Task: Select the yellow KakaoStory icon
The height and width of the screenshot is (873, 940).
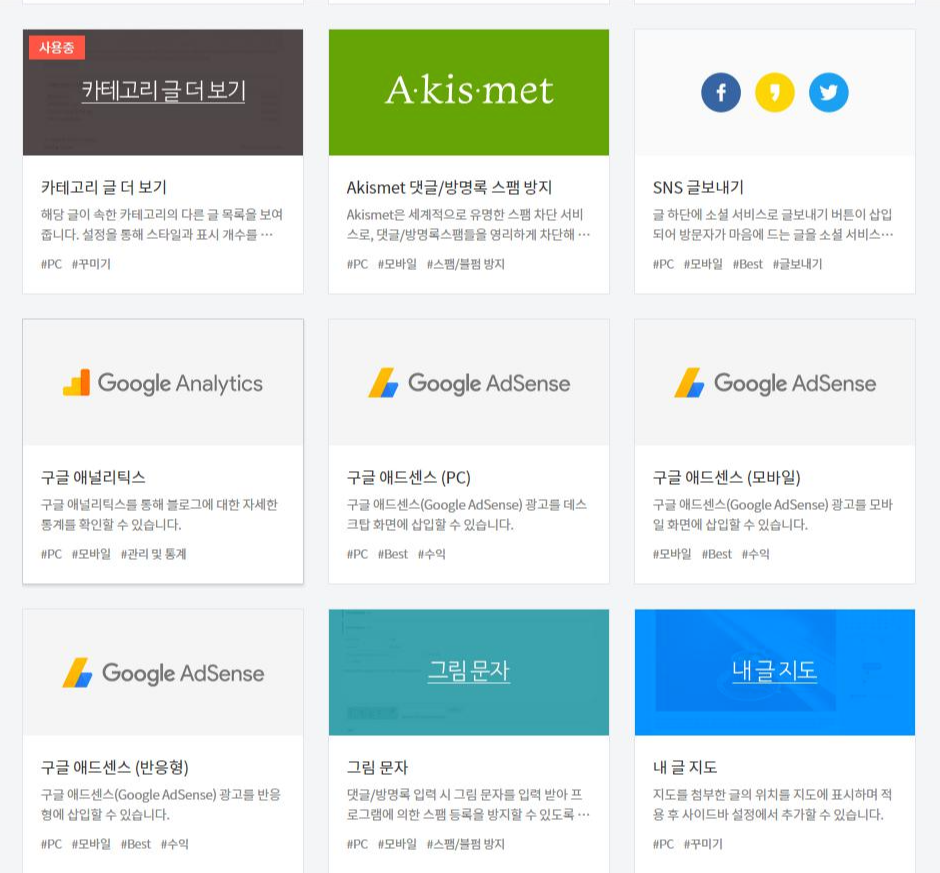Action: [x=774, y=91]
